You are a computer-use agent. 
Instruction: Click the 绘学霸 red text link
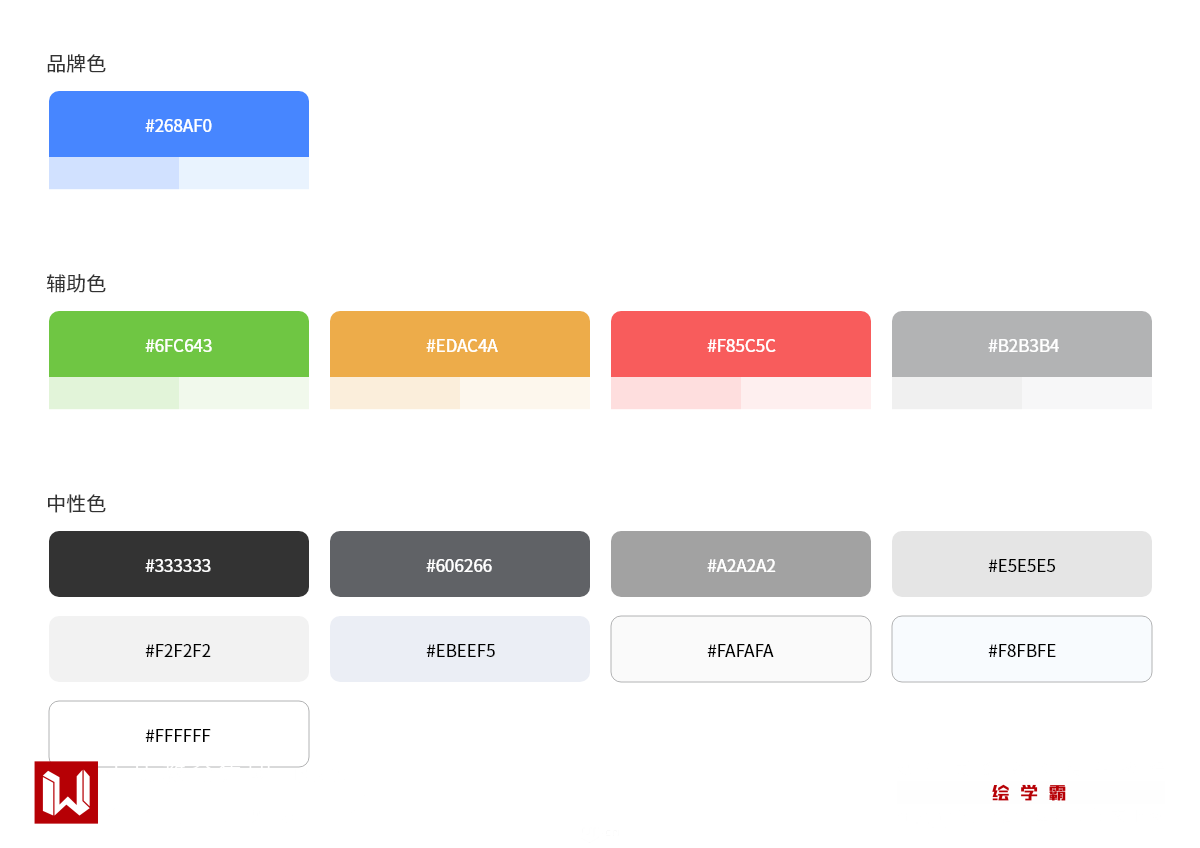coord(1029,793)
